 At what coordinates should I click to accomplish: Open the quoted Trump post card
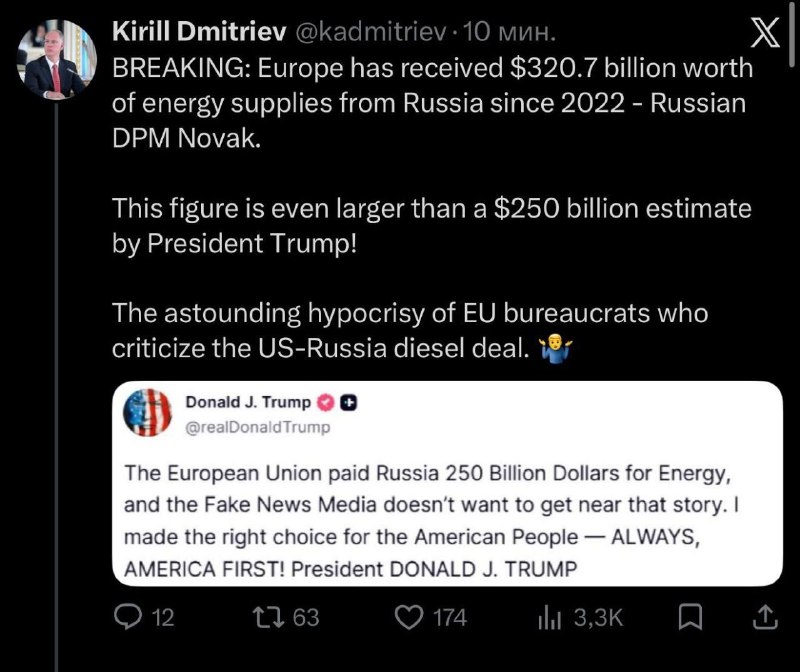(x=447, y=483)
